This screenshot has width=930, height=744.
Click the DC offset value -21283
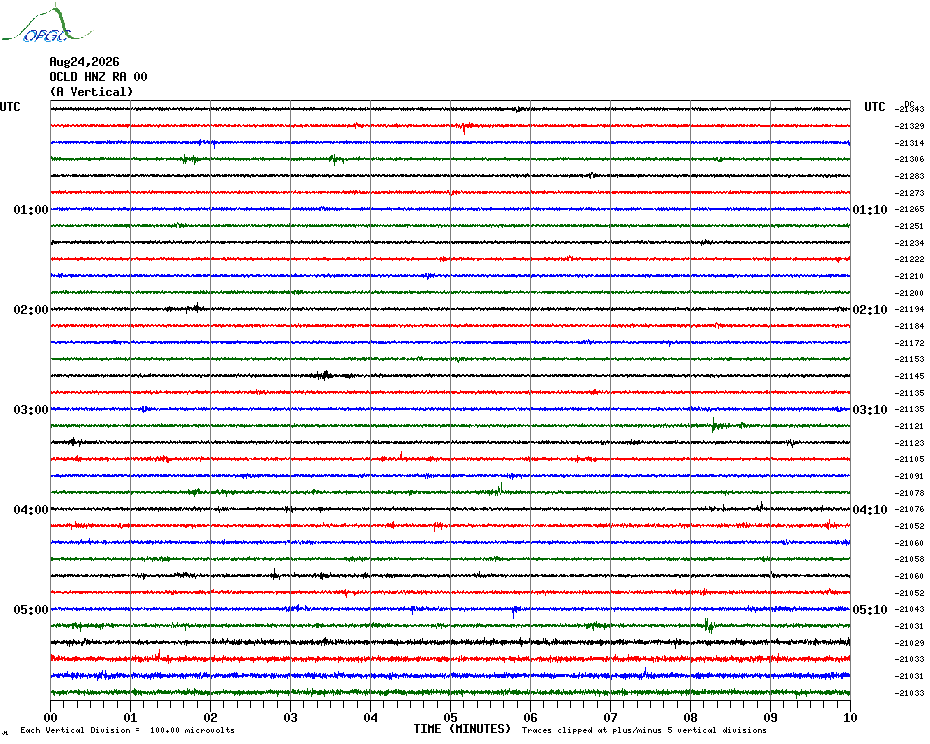click(x=910, y=176)
